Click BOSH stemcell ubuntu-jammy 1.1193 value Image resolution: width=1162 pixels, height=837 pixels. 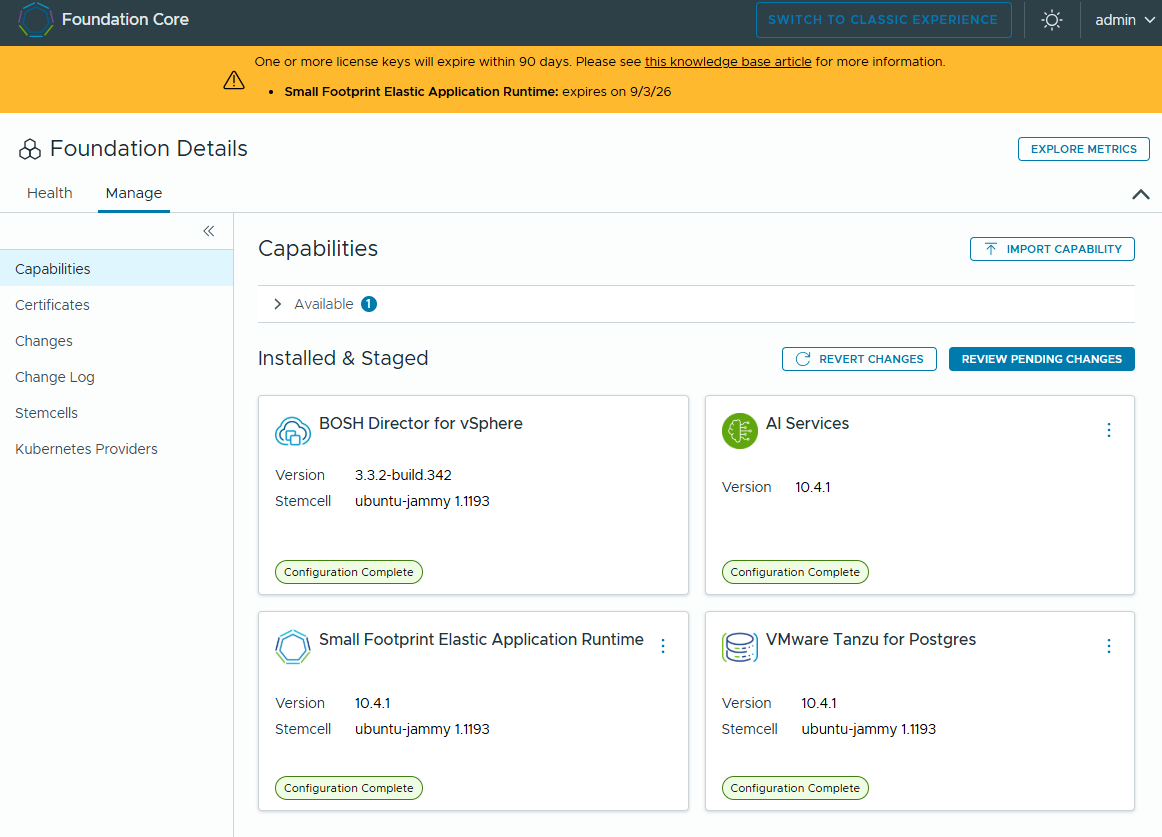tap(422, 501)
